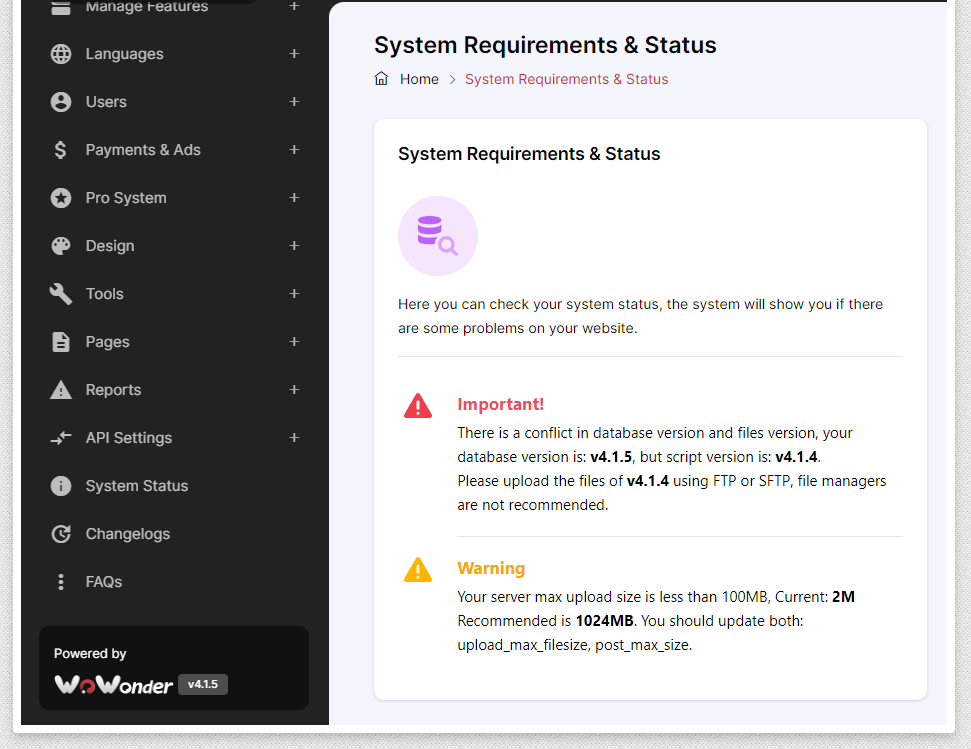This screenshot has width=971, height=749.
Task: Click the purple database search icon
Action: (x=438, y=236)
